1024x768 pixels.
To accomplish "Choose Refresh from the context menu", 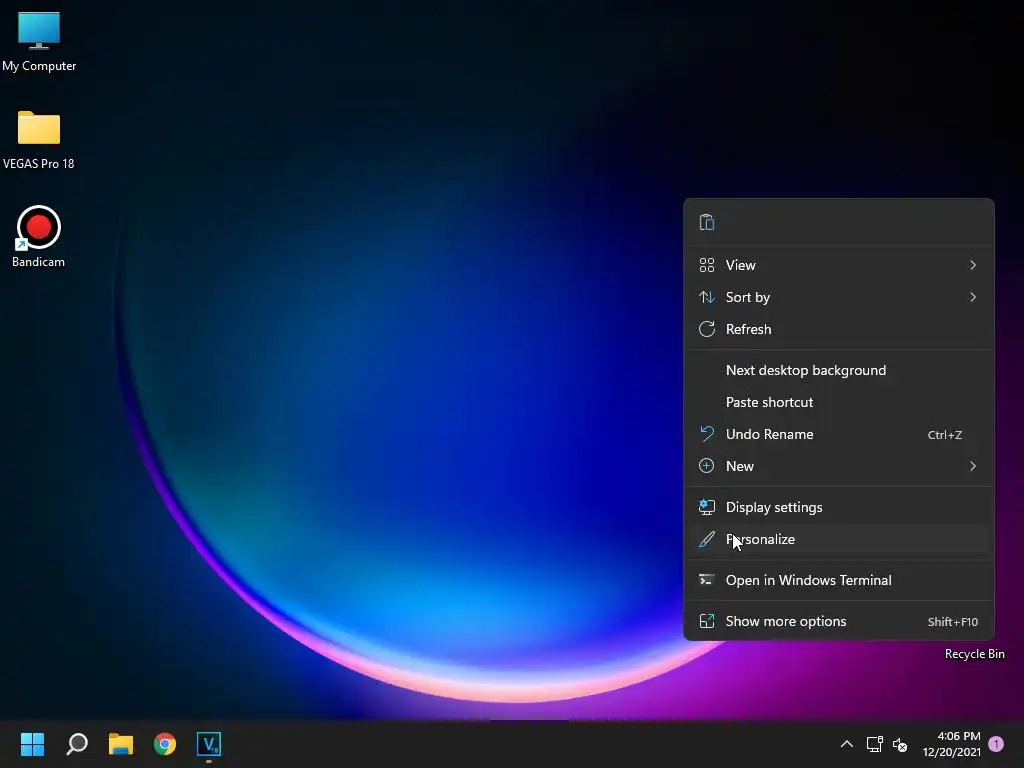I will point(839,329).
